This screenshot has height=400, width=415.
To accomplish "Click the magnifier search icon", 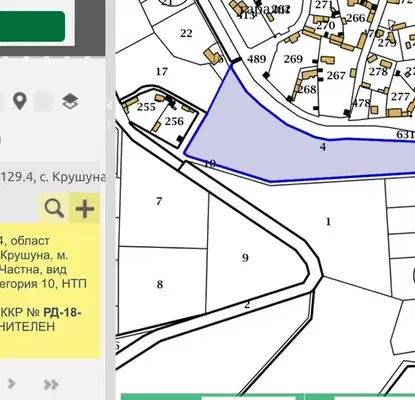I will coord(54,209).
